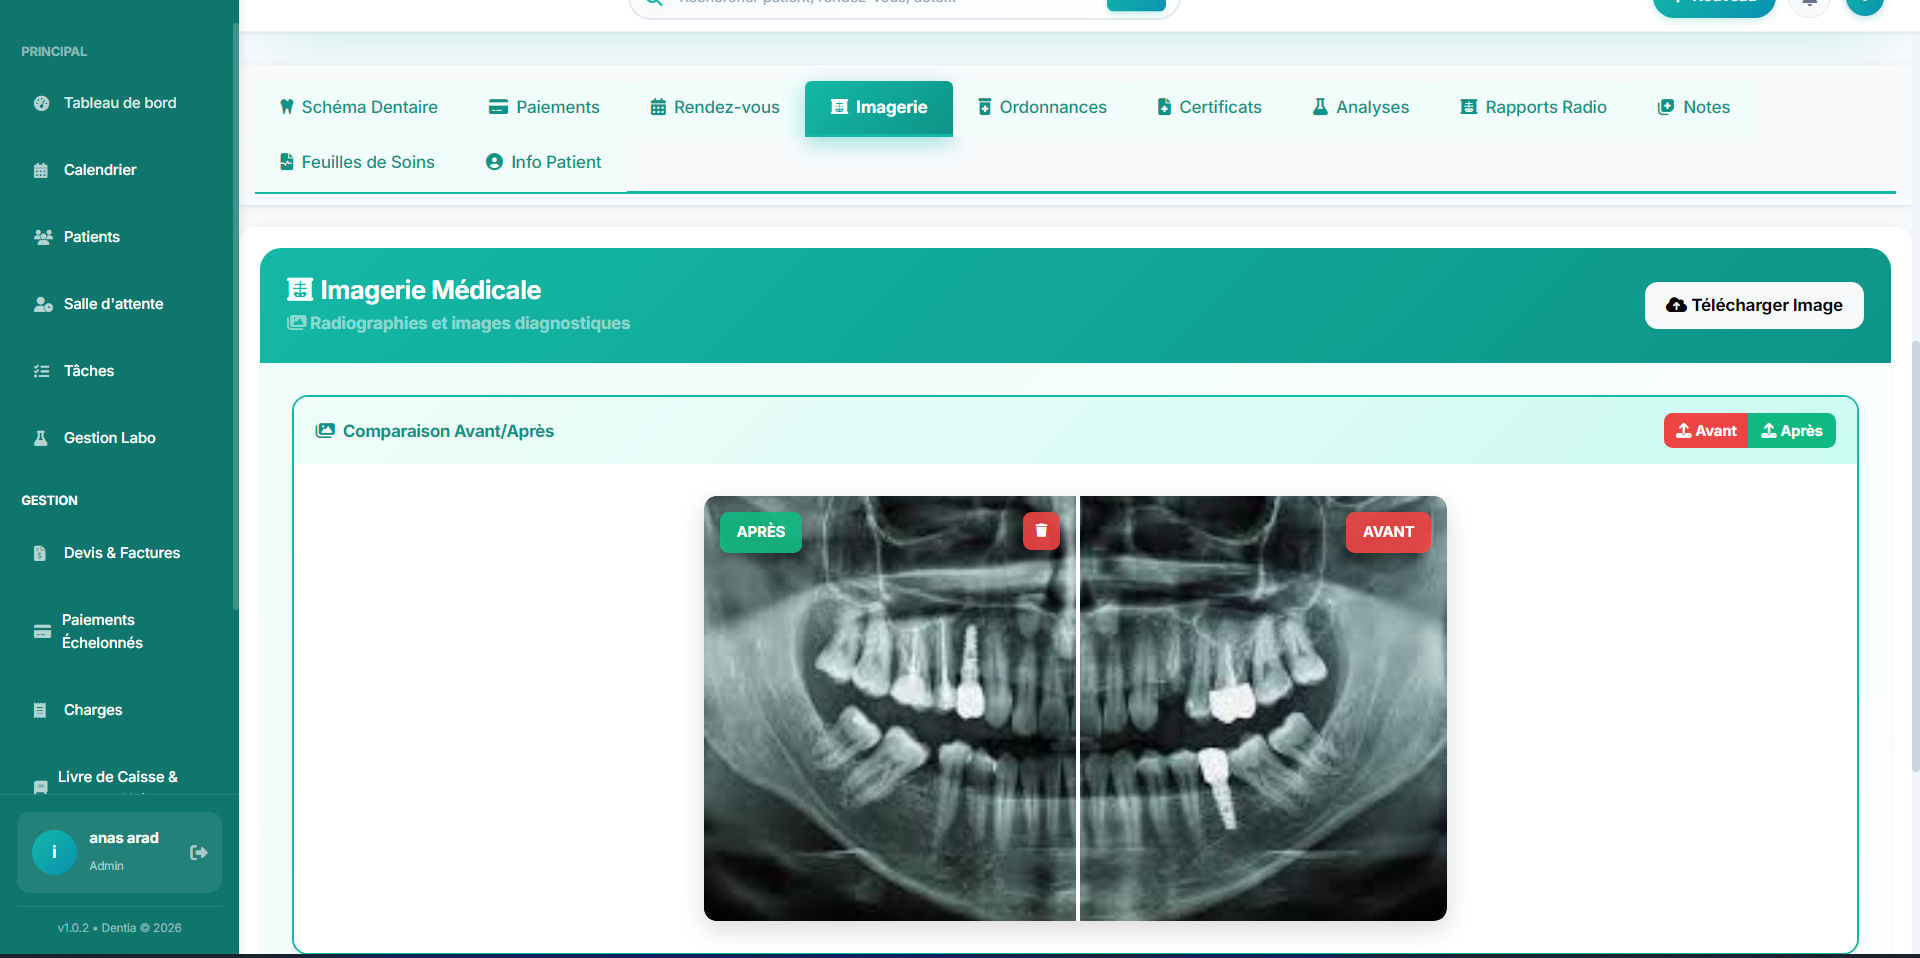Switch to the Rendez-vous tab
The image size is (1920, 958).
[715, 107]
